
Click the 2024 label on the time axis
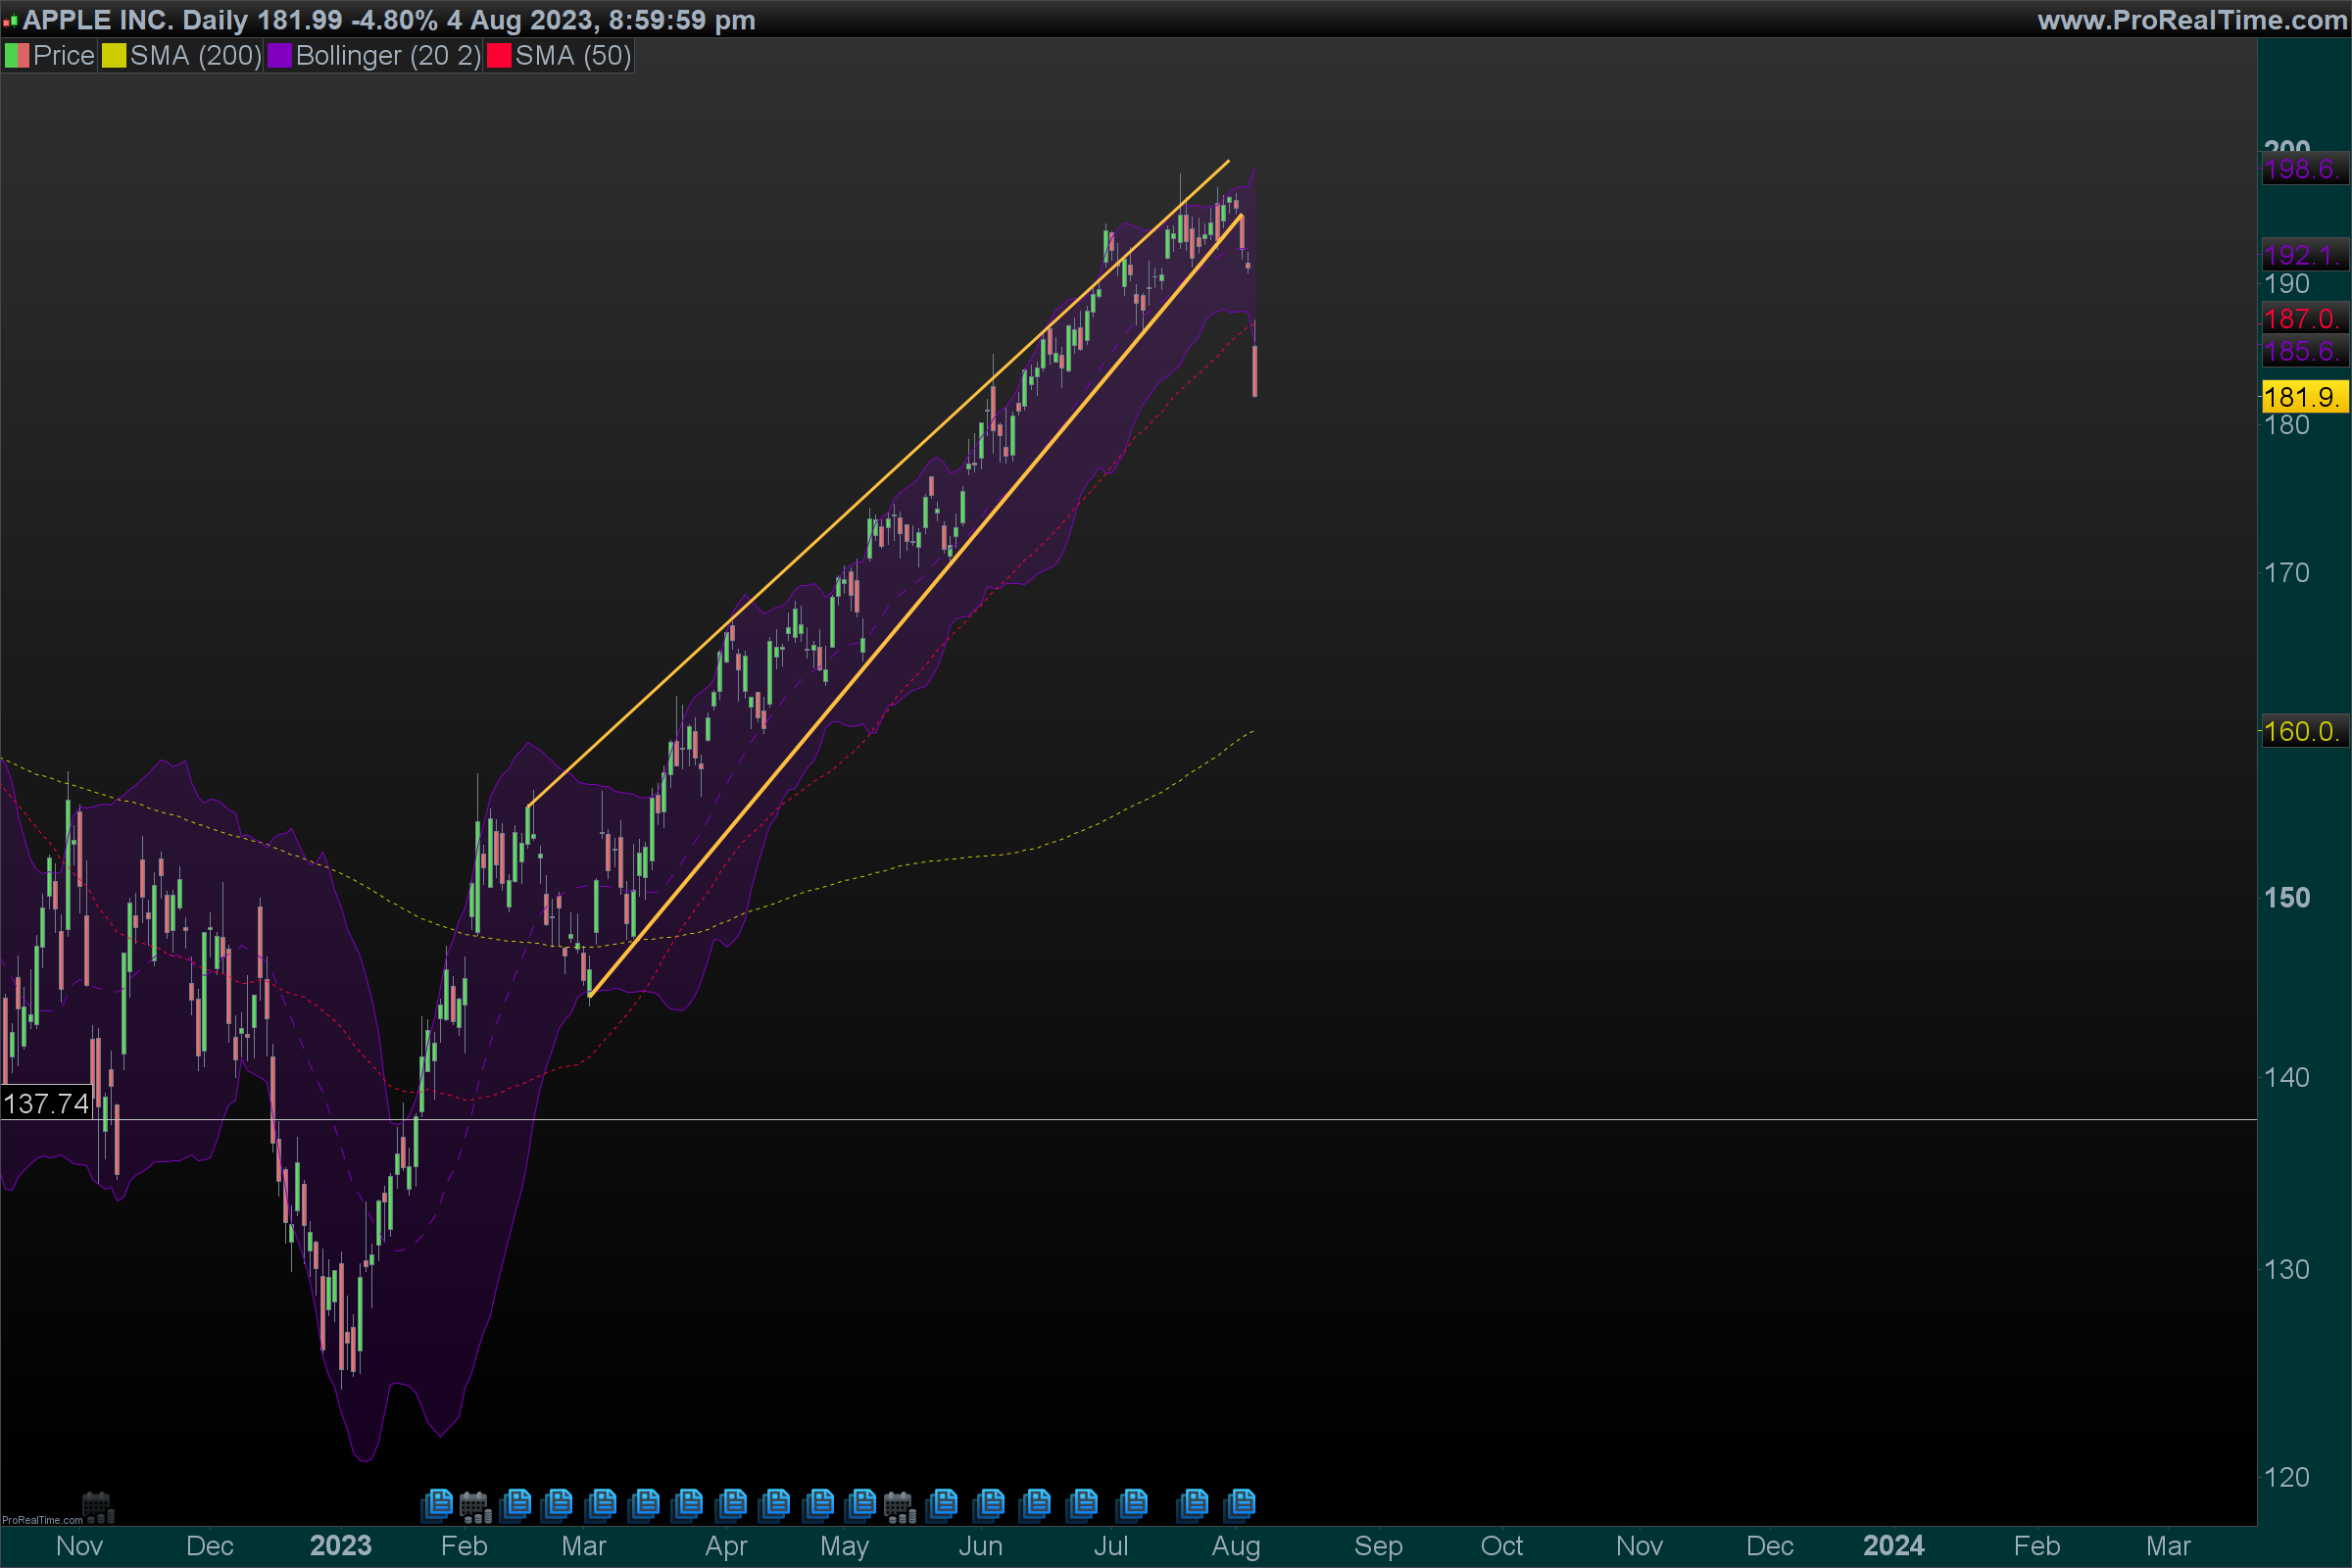[x=1892, y=1546]
